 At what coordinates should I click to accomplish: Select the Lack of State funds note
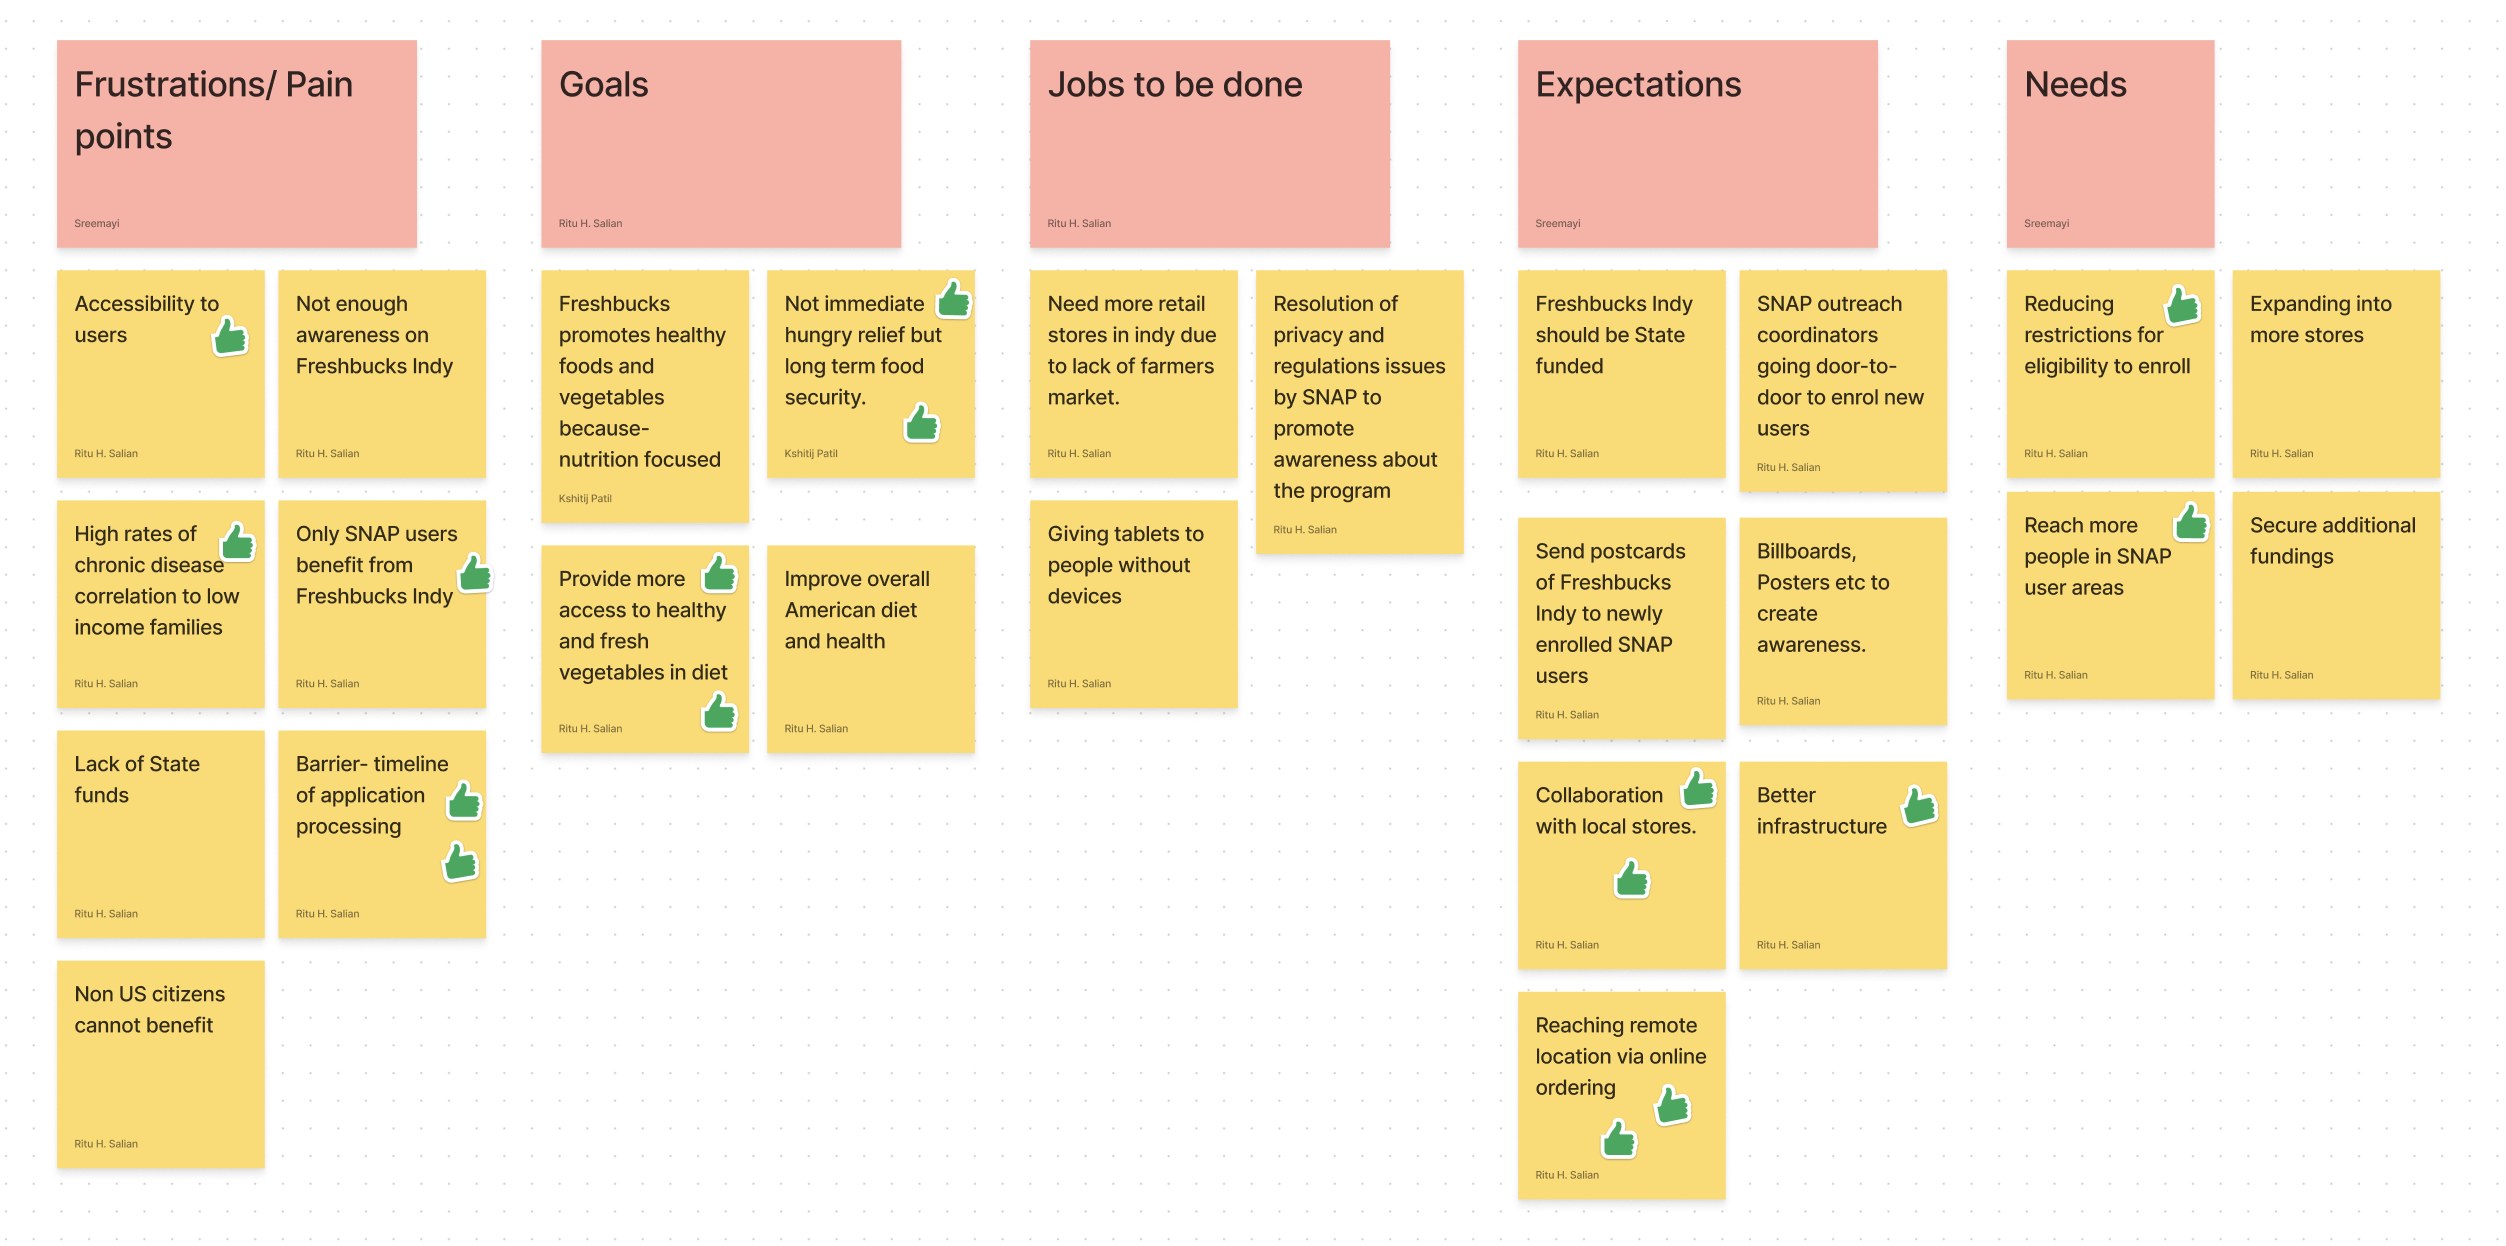pos(161,834)
